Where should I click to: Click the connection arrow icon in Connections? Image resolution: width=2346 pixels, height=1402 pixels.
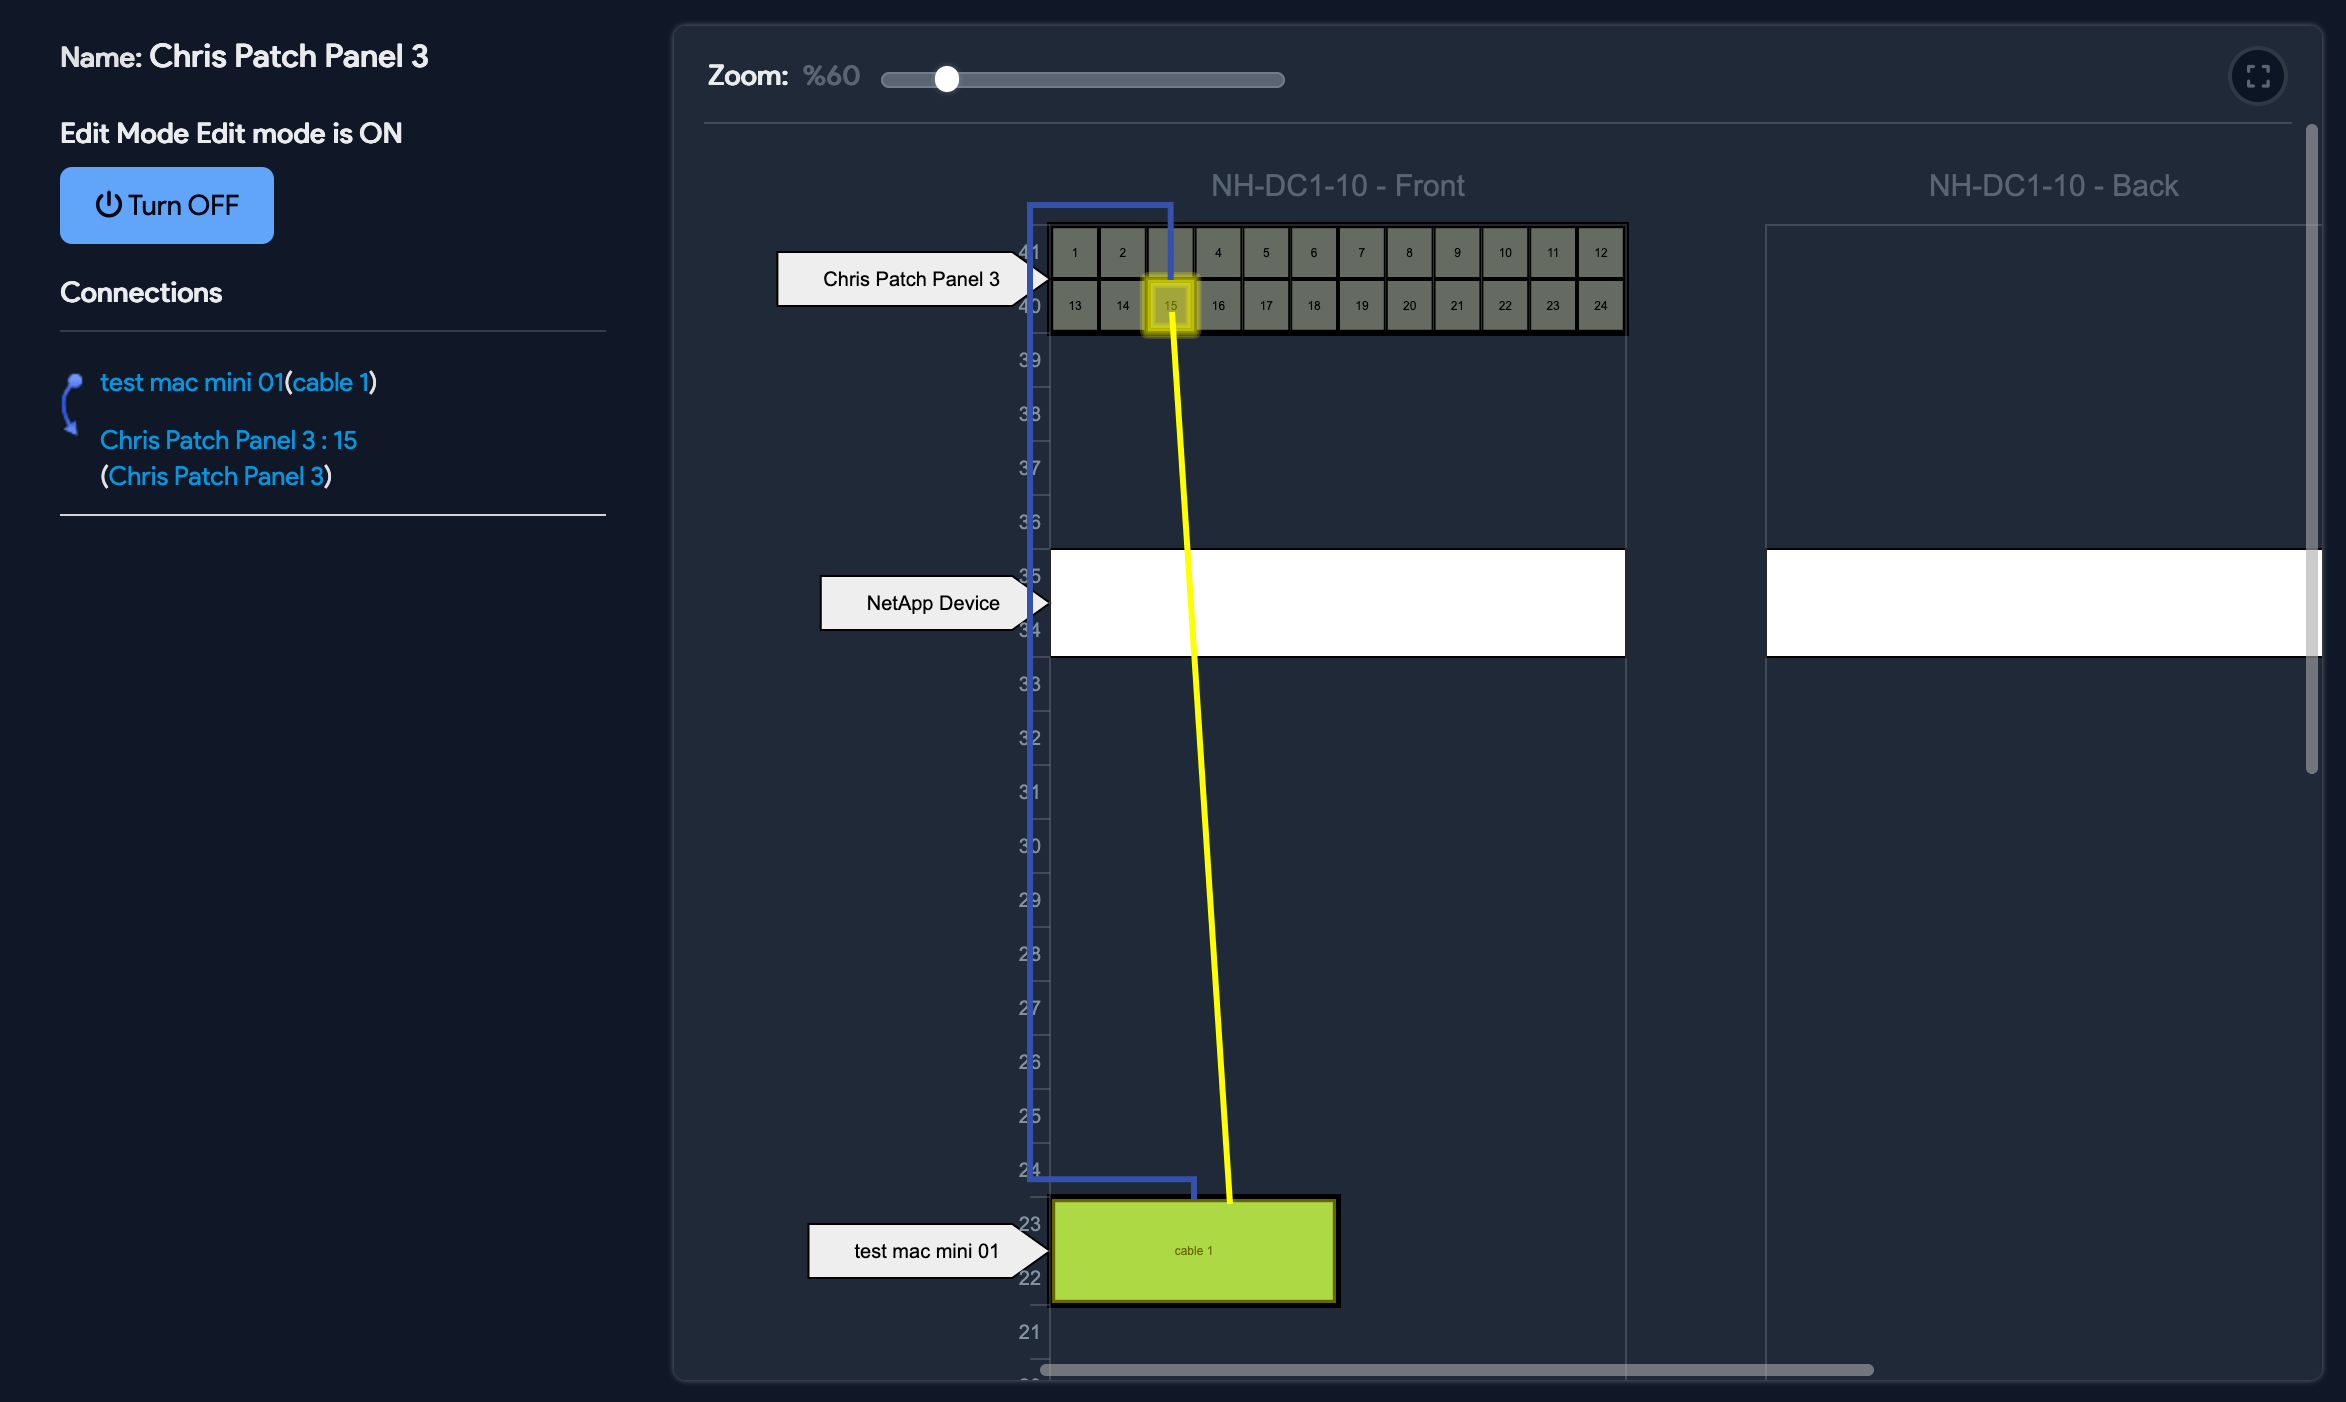pos(70,404)
